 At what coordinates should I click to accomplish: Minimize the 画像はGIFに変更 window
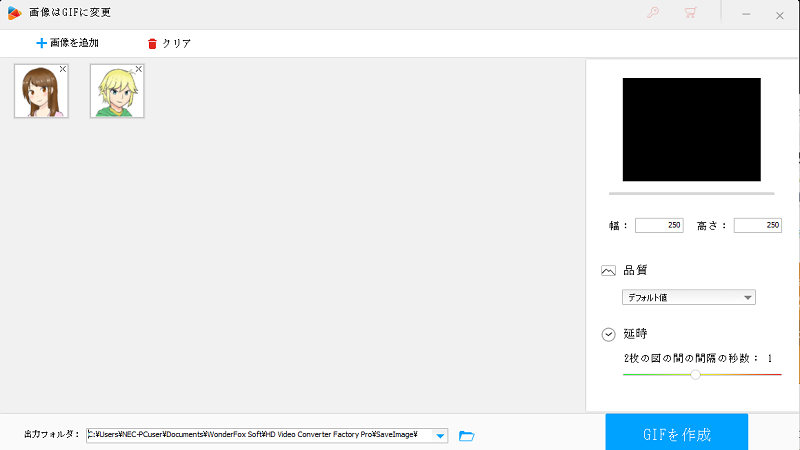tap(746, 14)
